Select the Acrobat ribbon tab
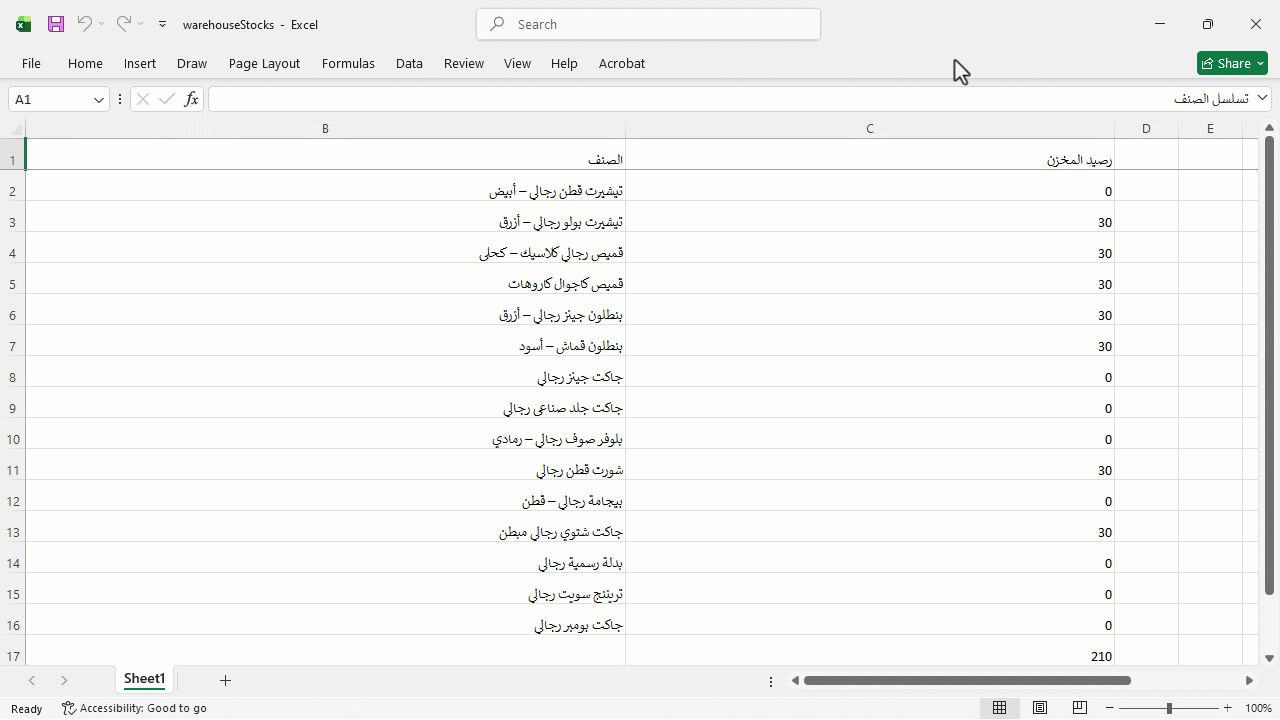Image resolution: width=1280 pixels, height=720 pixels. [622, 63]
